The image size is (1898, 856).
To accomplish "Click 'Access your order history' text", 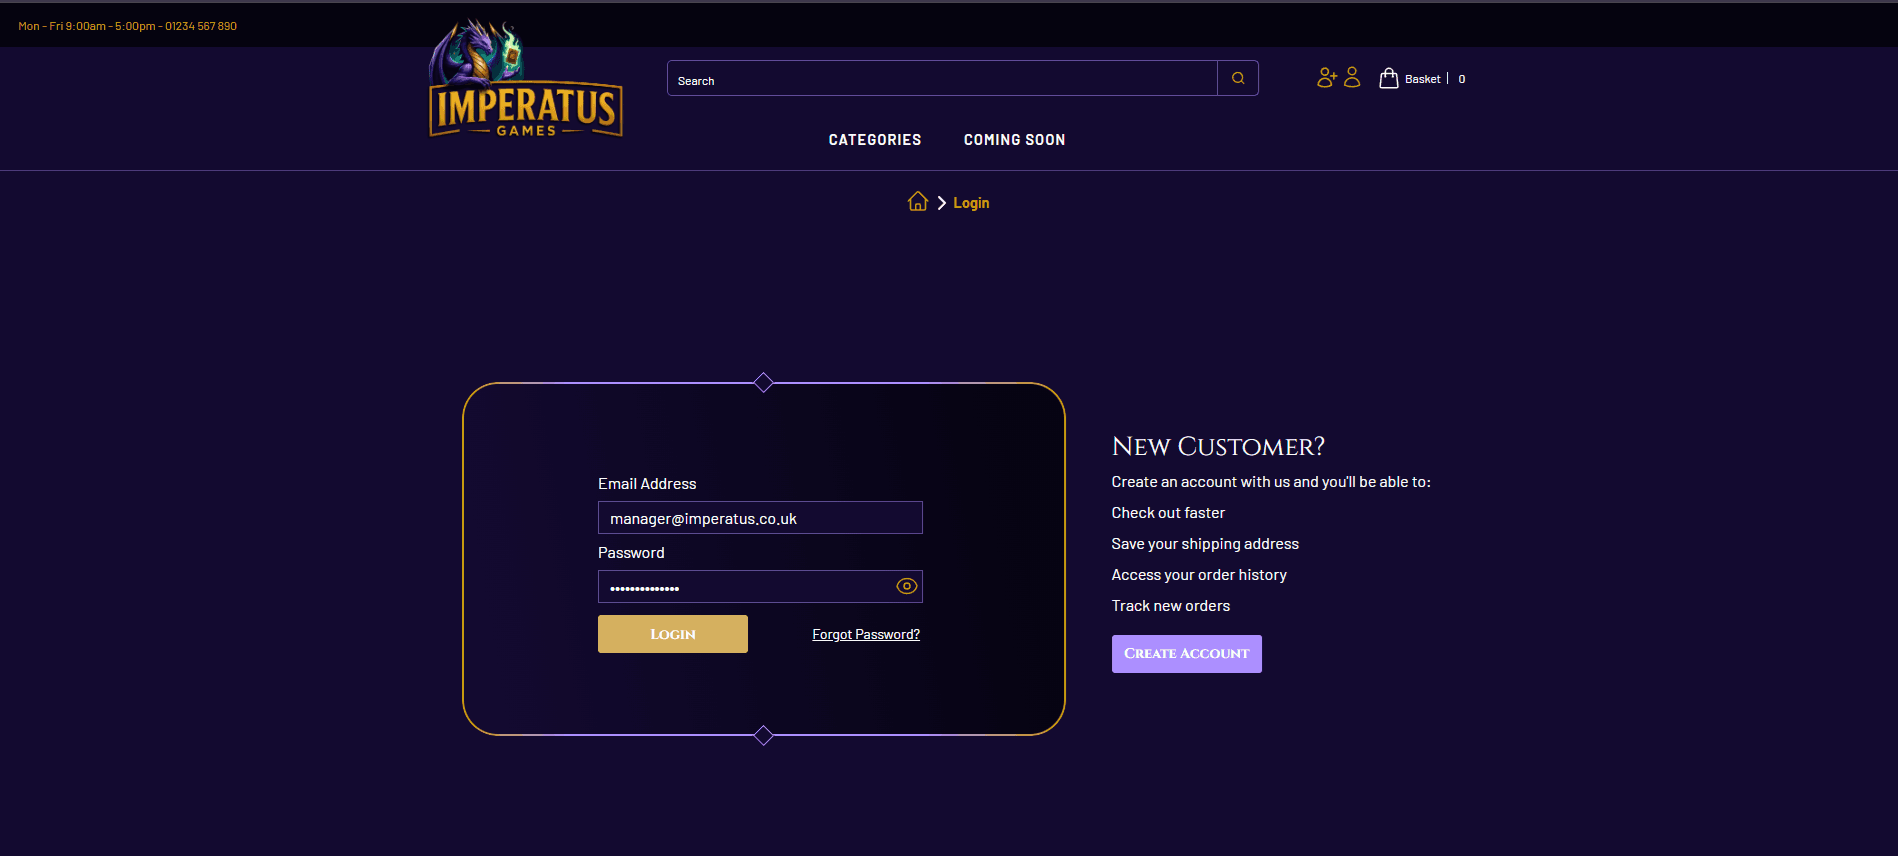I will 1199,575.
